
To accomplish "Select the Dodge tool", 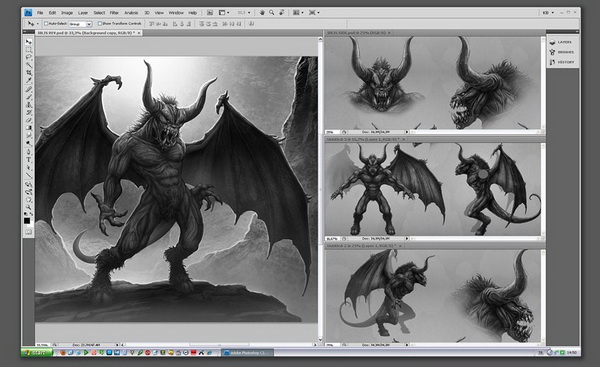I will [28, 143].
